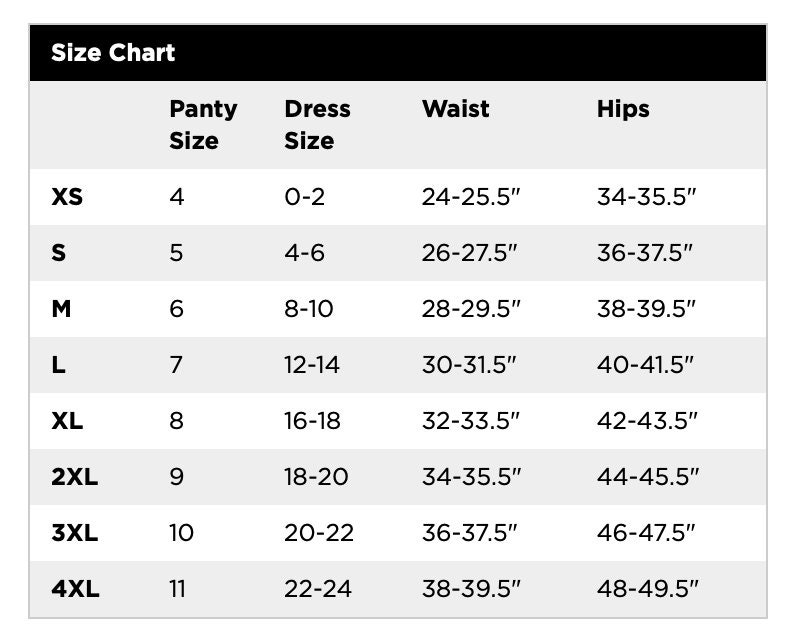This screenshot has height=642, width=800.
Task: Select the S row label
Action: tap(59, 253)
